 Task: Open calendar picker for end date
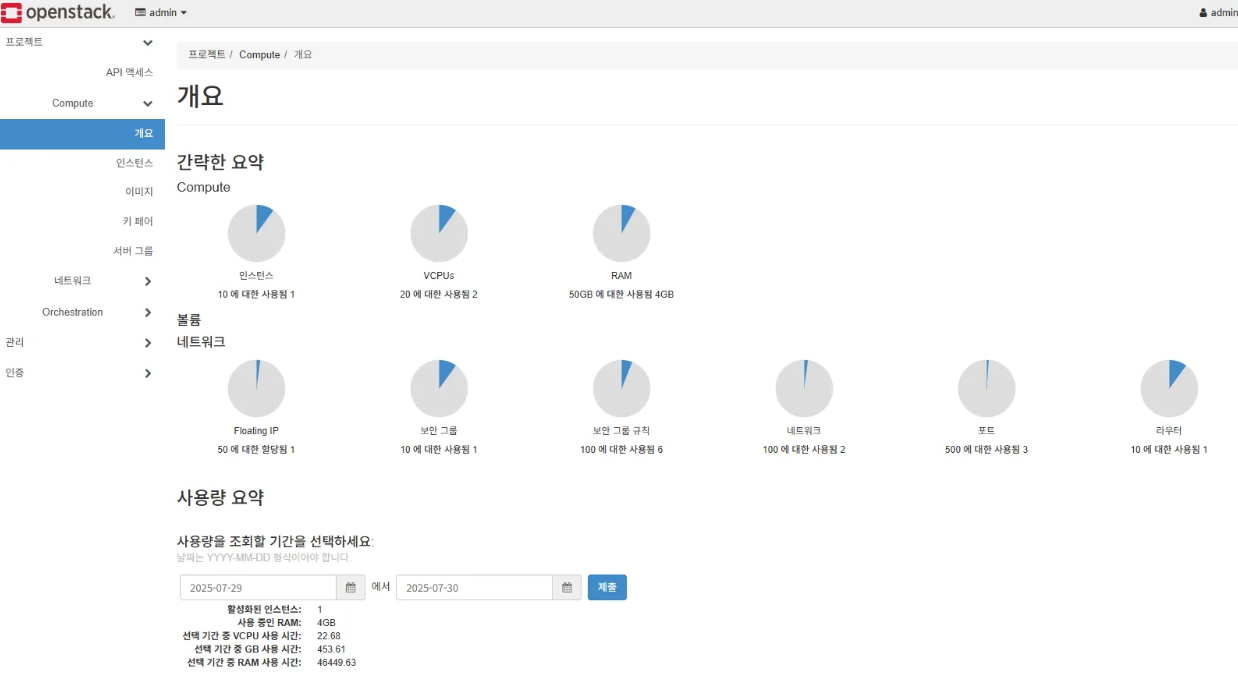(566, 588)
